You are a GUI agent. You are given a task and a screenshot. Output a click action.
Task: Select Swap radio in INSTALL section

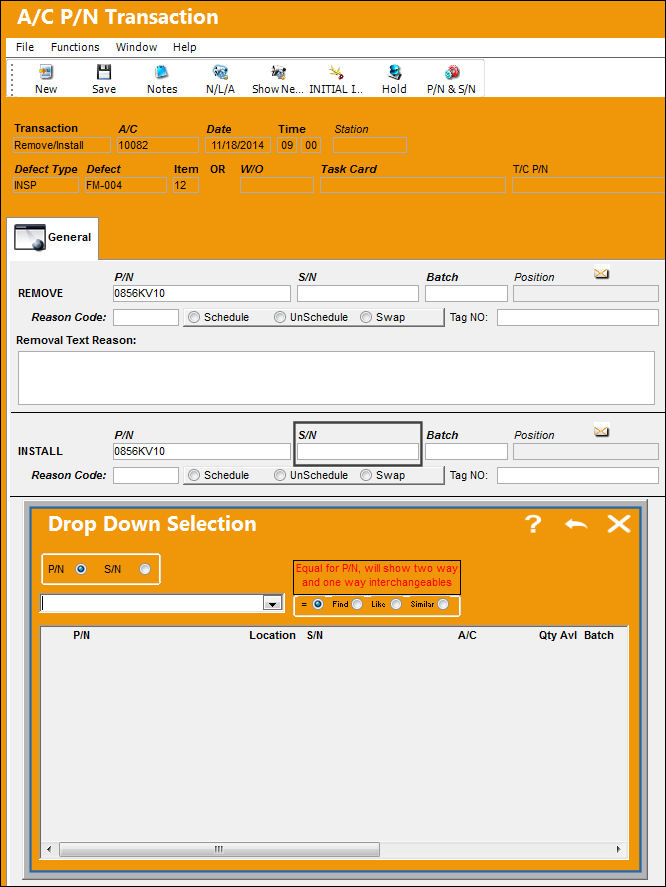pyautogui.click(x=366, y=475)
